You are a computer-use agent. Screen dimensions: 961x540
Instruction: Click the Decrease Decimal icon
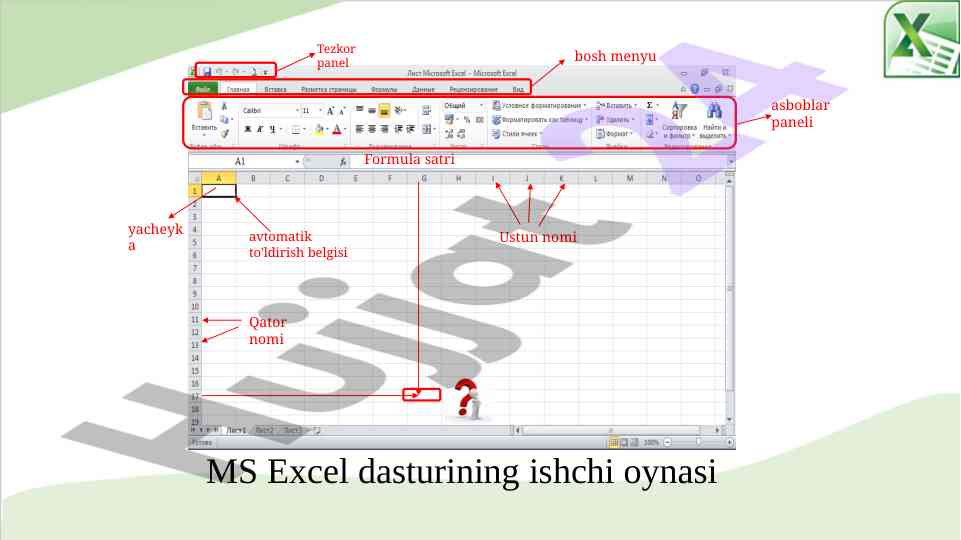click(462, 134)
